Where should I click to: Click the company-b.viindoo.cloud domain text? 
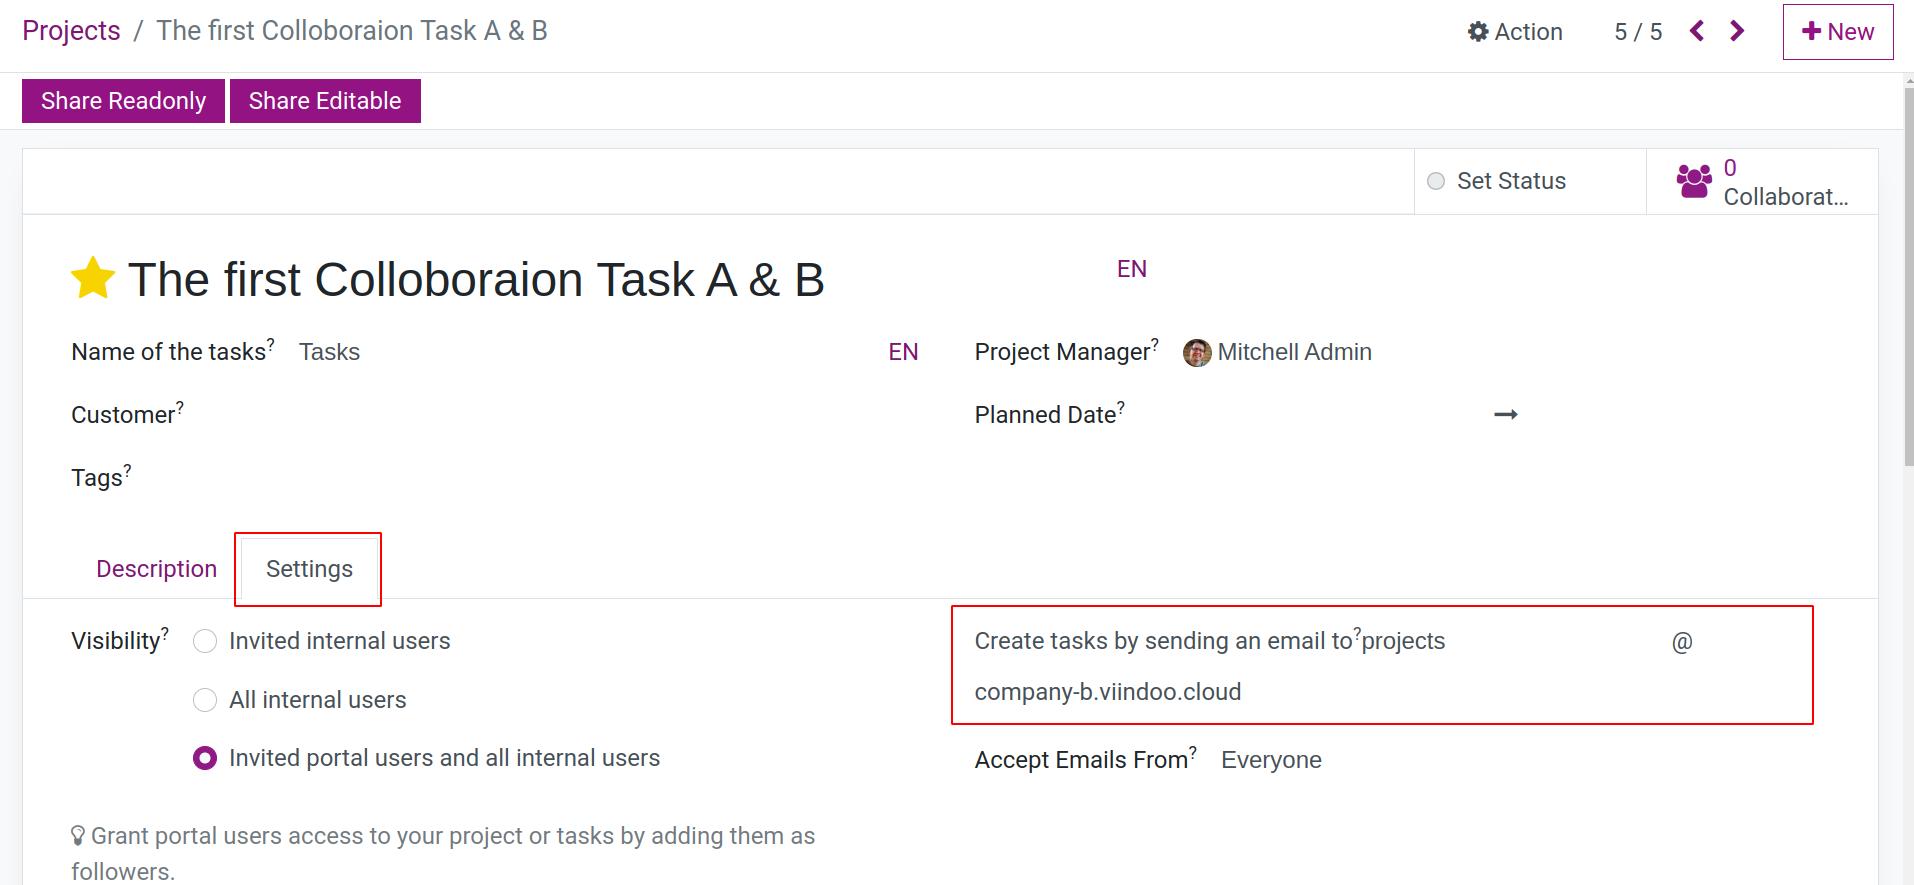coord(1108,692)
